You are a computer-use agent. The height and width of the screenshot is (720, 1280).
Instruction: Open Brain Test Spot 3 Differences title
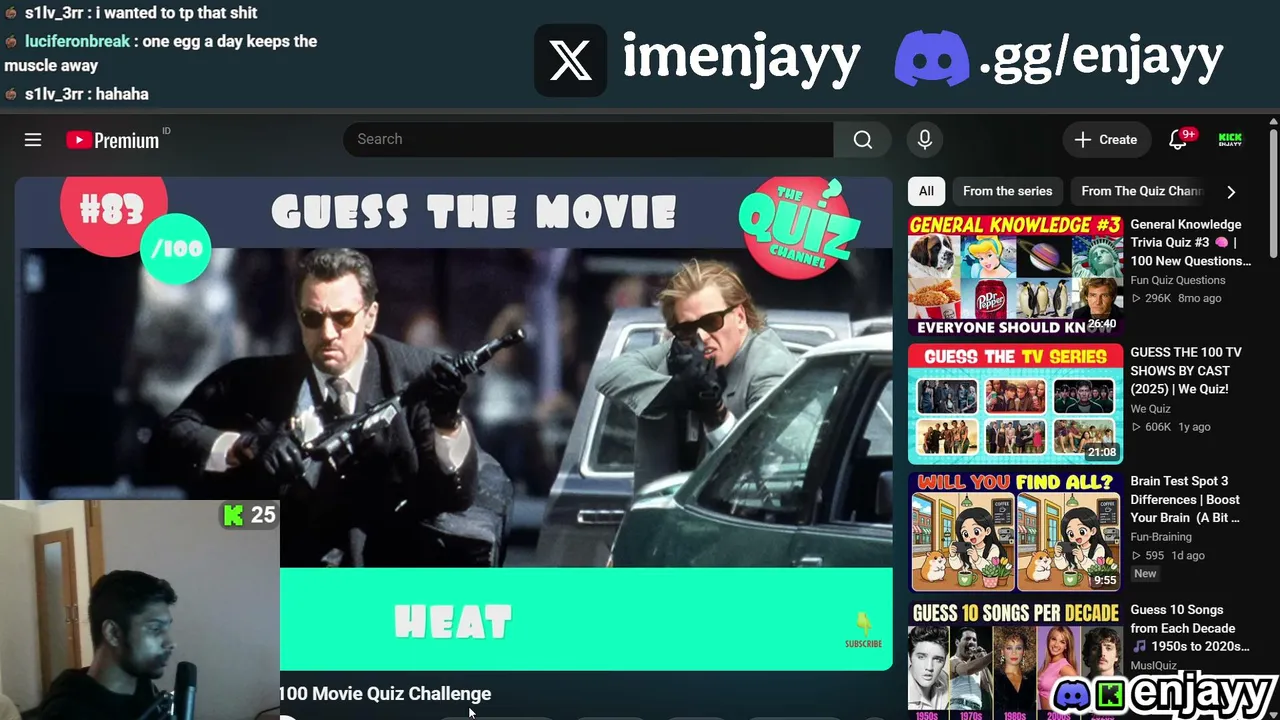(x=1185, y=499)
